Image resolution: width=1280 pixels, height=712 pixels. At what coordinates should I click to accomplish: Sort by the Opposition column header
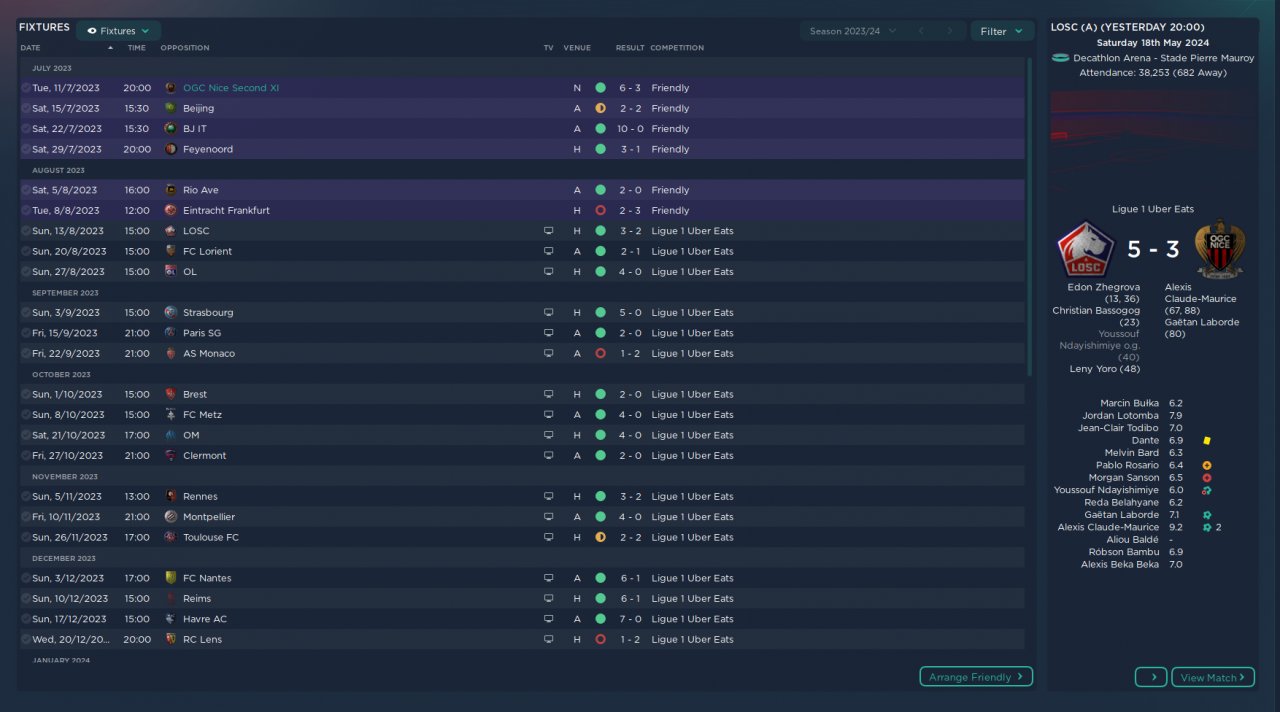tap(185, 48)
